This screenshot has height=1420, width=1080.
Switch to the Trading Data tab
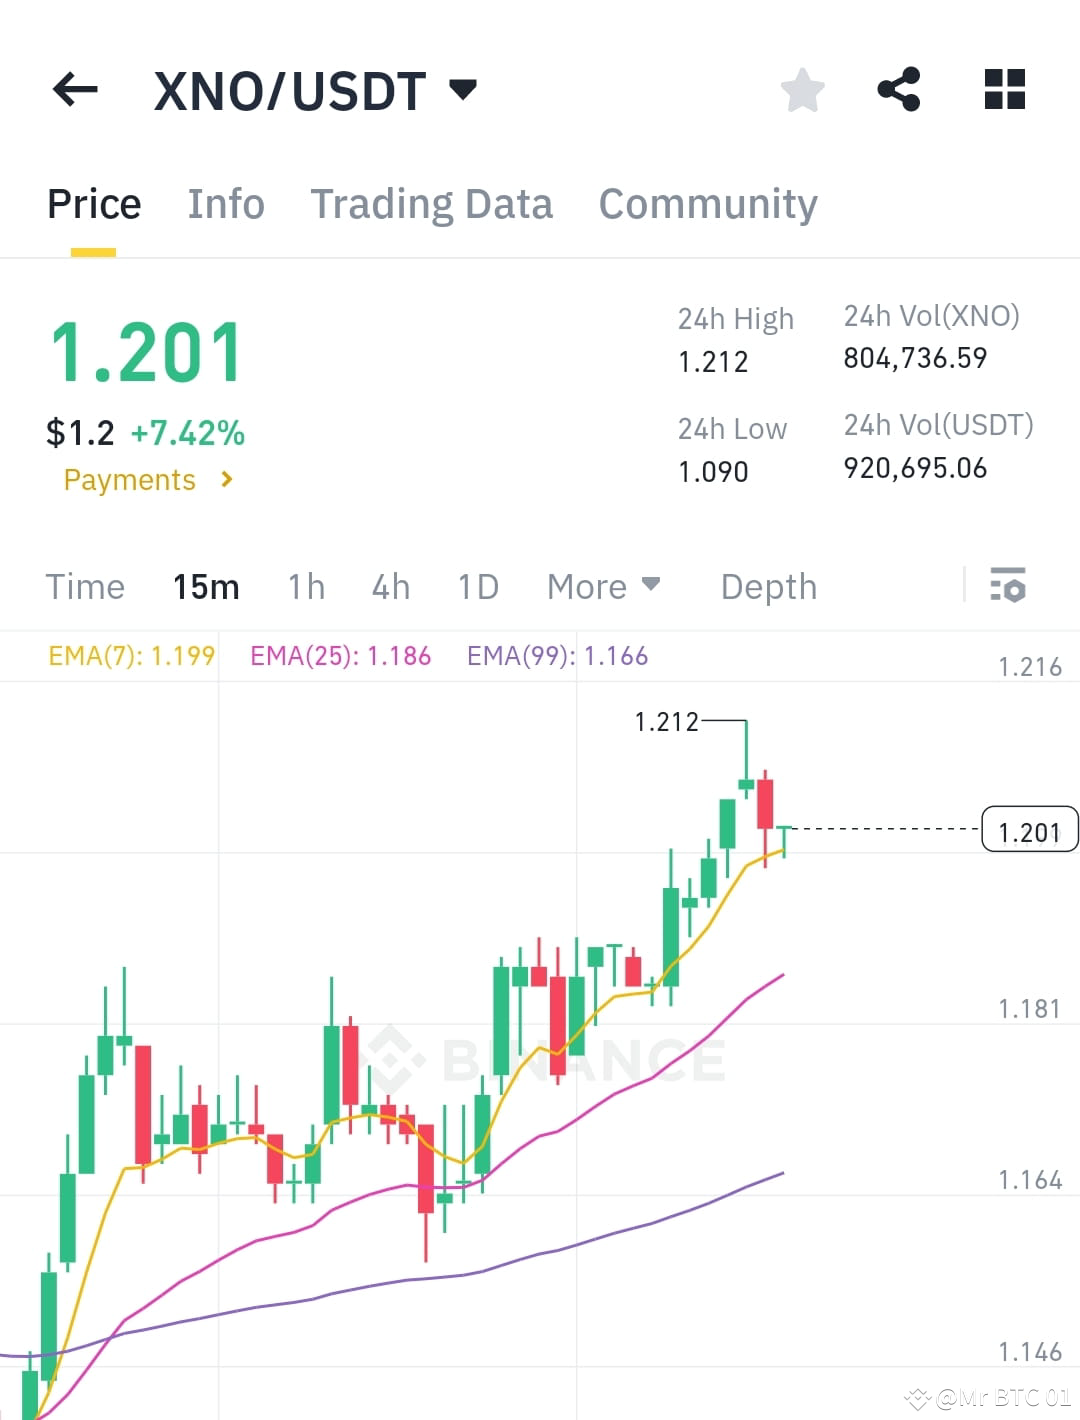tap(432, 203)
